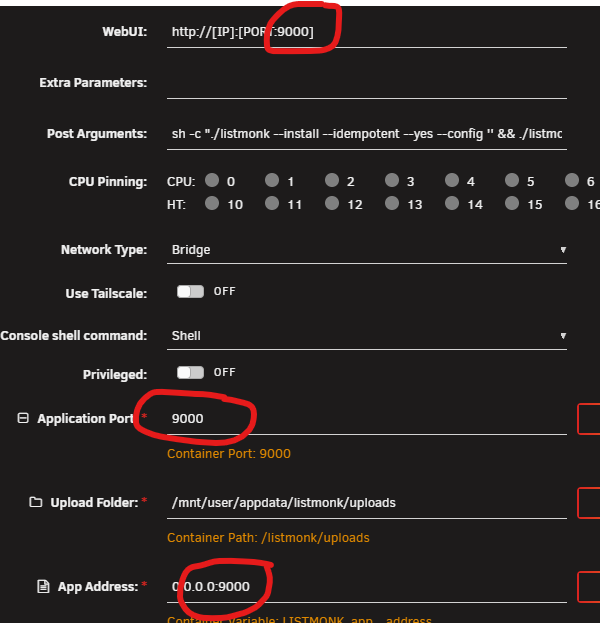Screen dimensions: 600x623
Task: Click the Upload Folder icon
Action: point(36,502)
